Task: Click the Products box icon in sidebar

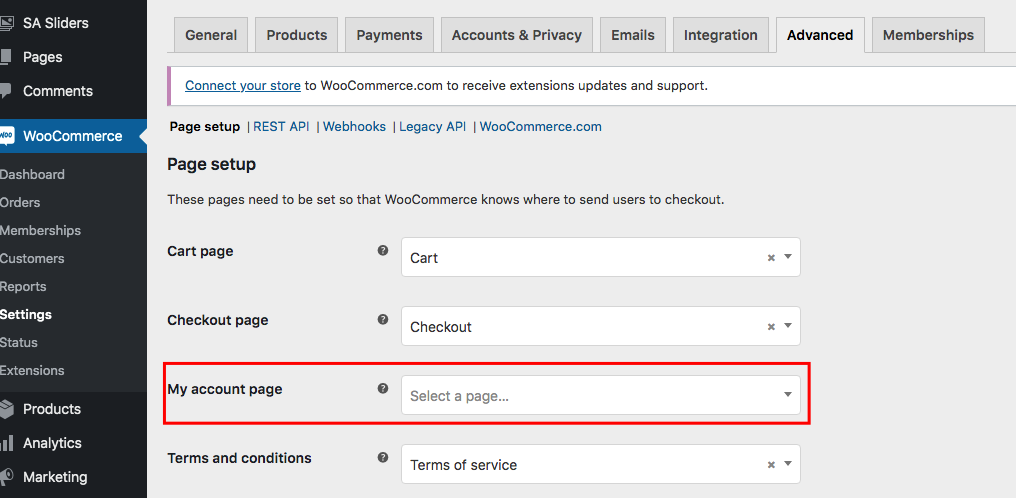Action: coord(6,409)
